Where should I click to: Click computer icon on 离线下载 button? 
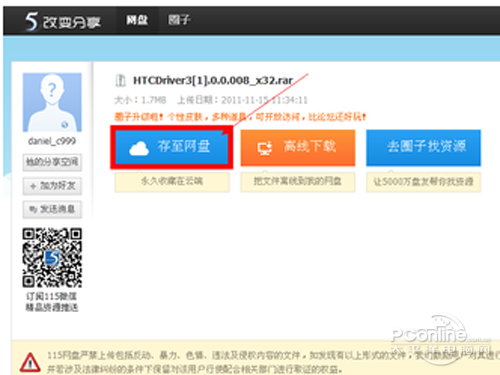pos(265,148)
